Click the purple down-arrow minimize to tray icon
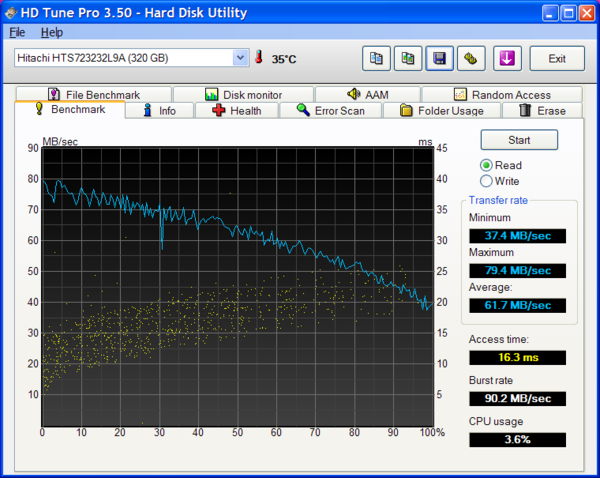This screenshot has width=600, height=478. (x=507, y=58)
